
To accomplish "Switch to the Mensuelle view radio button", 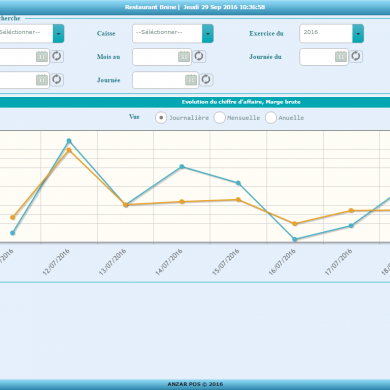I will [x=219, y=118].
